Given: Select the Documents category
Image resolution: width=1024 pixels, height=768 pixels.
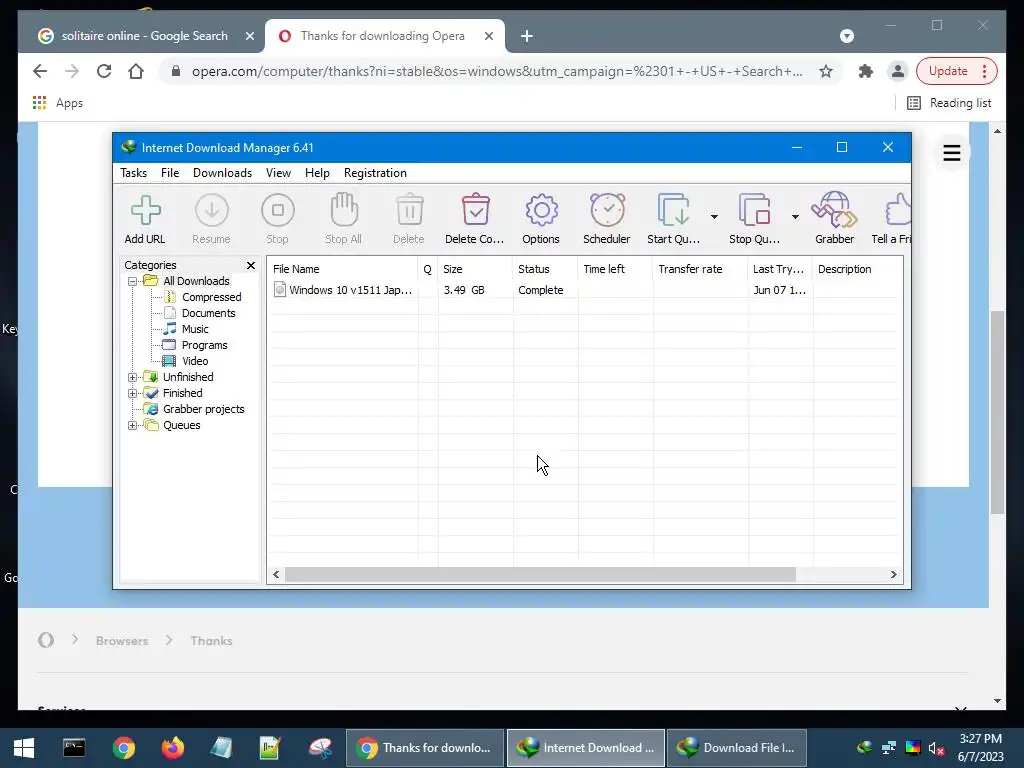Looking at the screenshot, I should (208, 313).
